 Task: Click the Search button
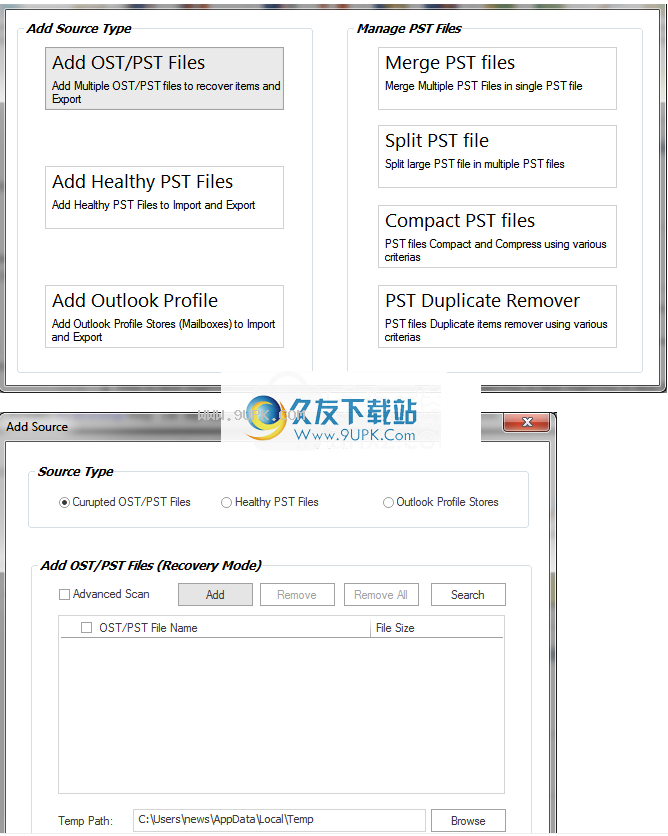click(468, 594)
